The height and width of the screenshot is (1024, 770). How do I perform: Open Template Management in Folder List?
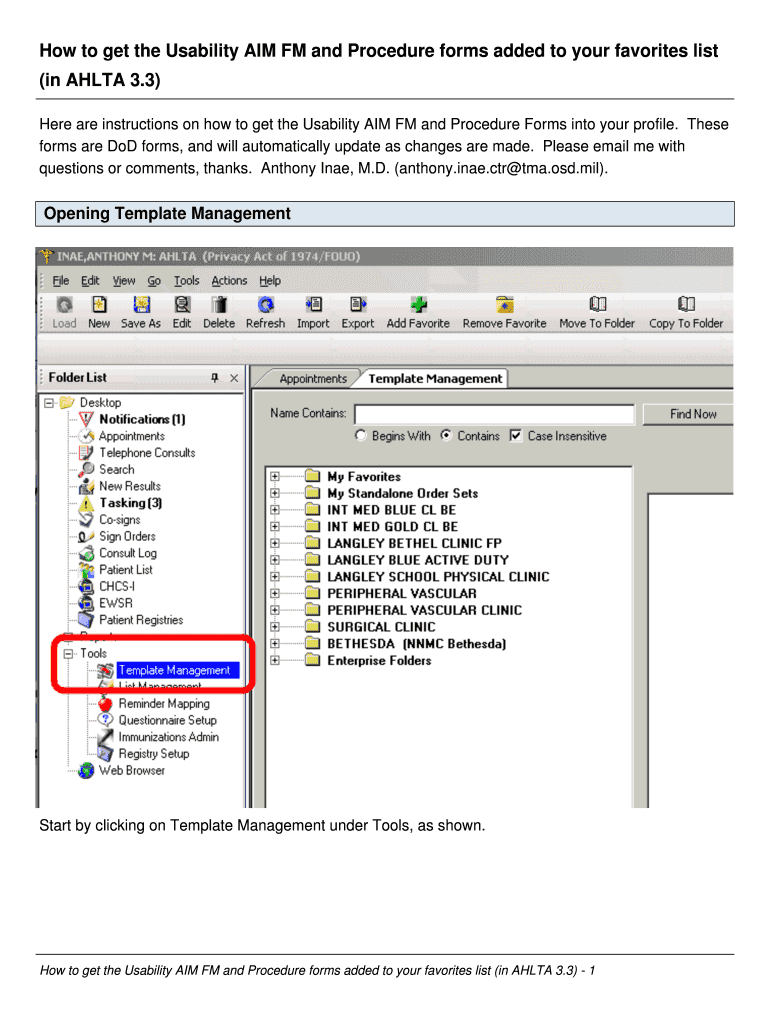(x=174, y=671)
